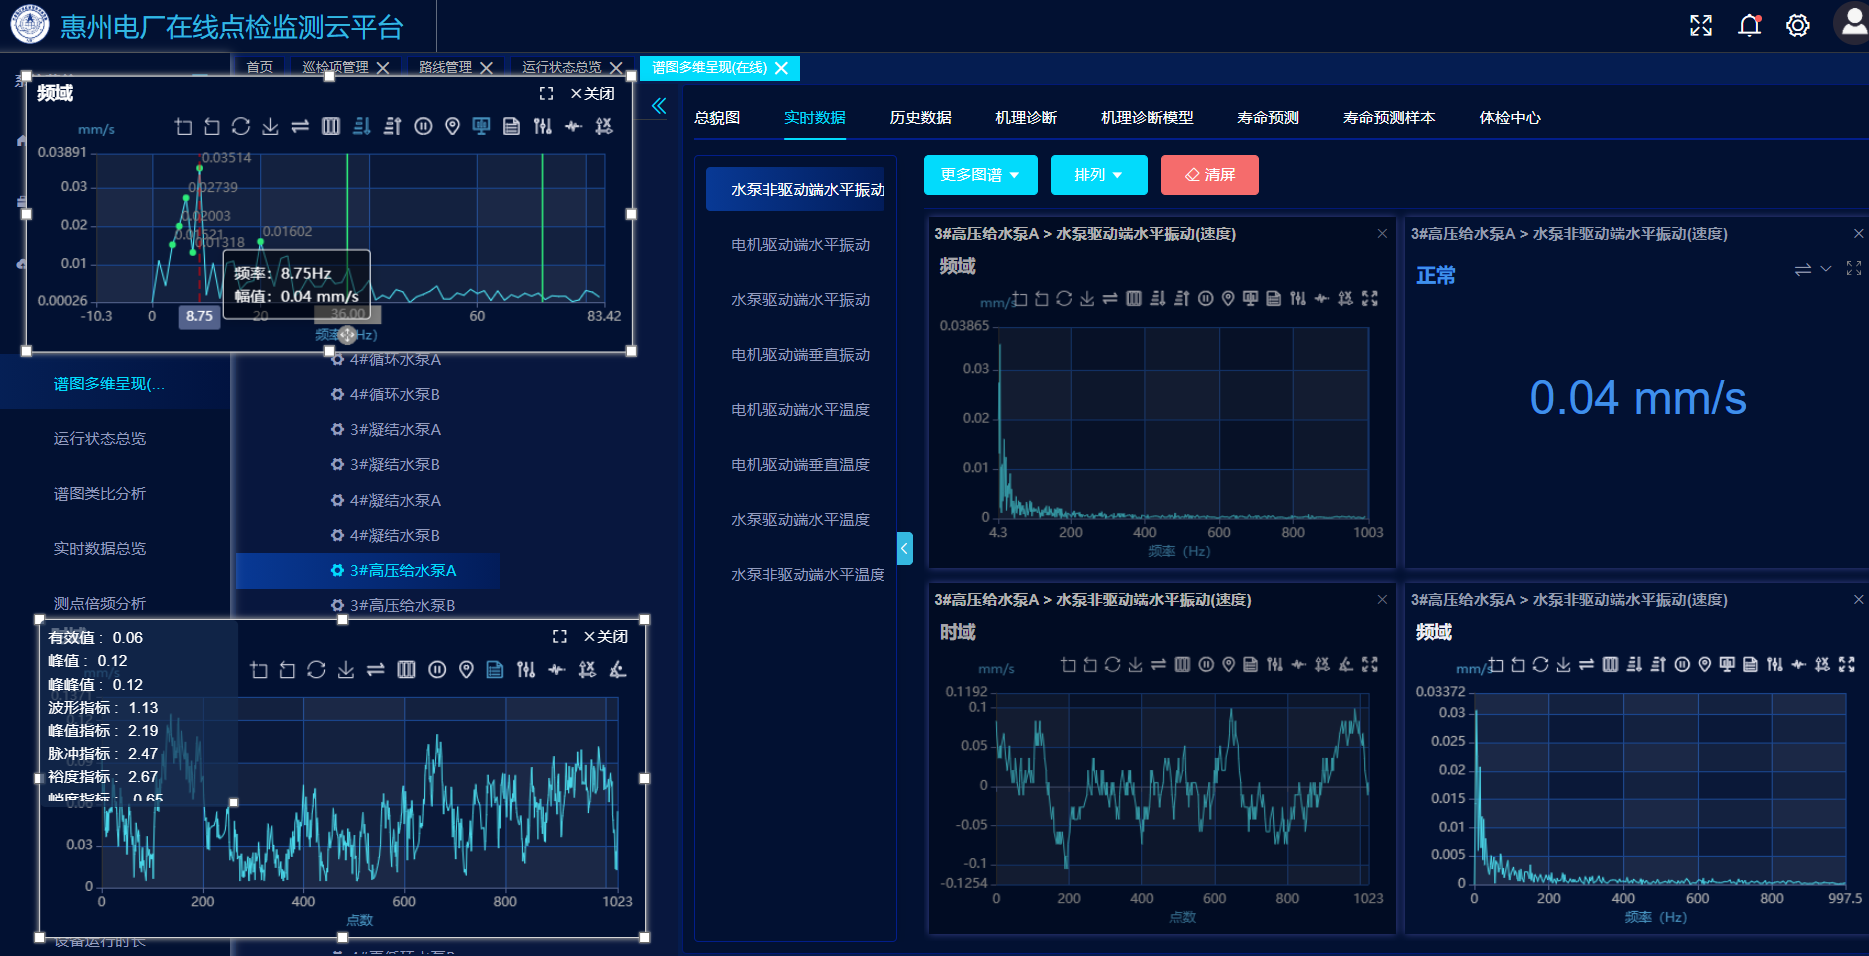This screenshot has height=956, width=1869.
Task: Close the top-left 频域 popup via 关闭
Action: point(593,94)
